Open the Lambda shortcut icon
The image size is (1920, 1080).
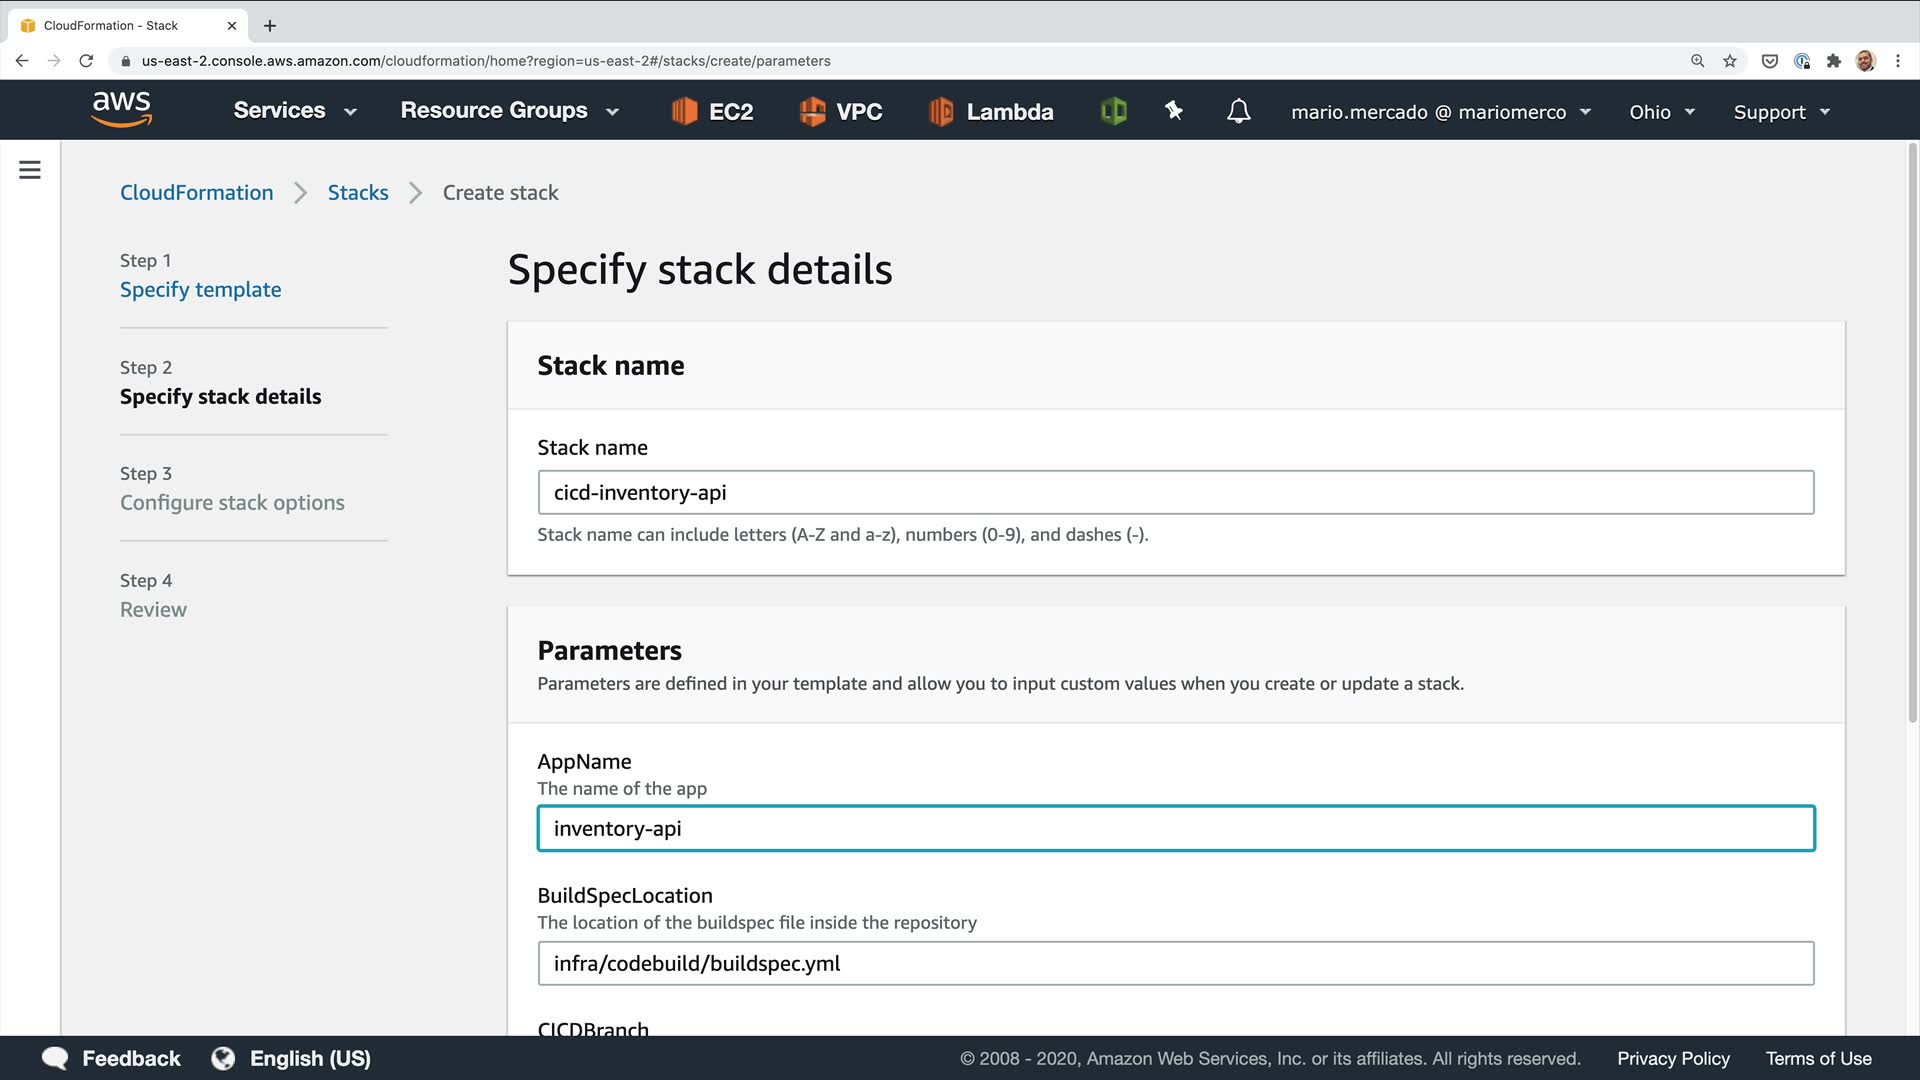point(940,111)
